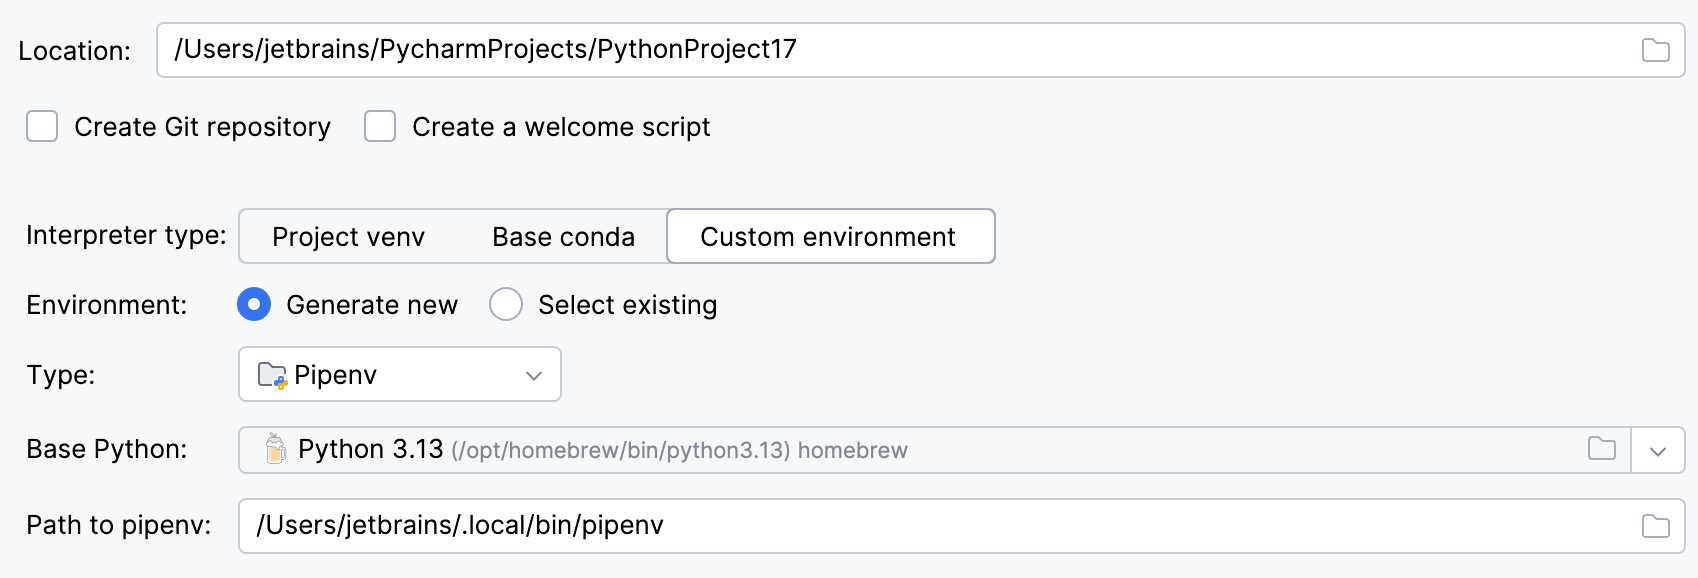The height and width of the screenshot is (578, 1698).
Task: Click the Create Git repository label
Action: [x=202, y=127]
